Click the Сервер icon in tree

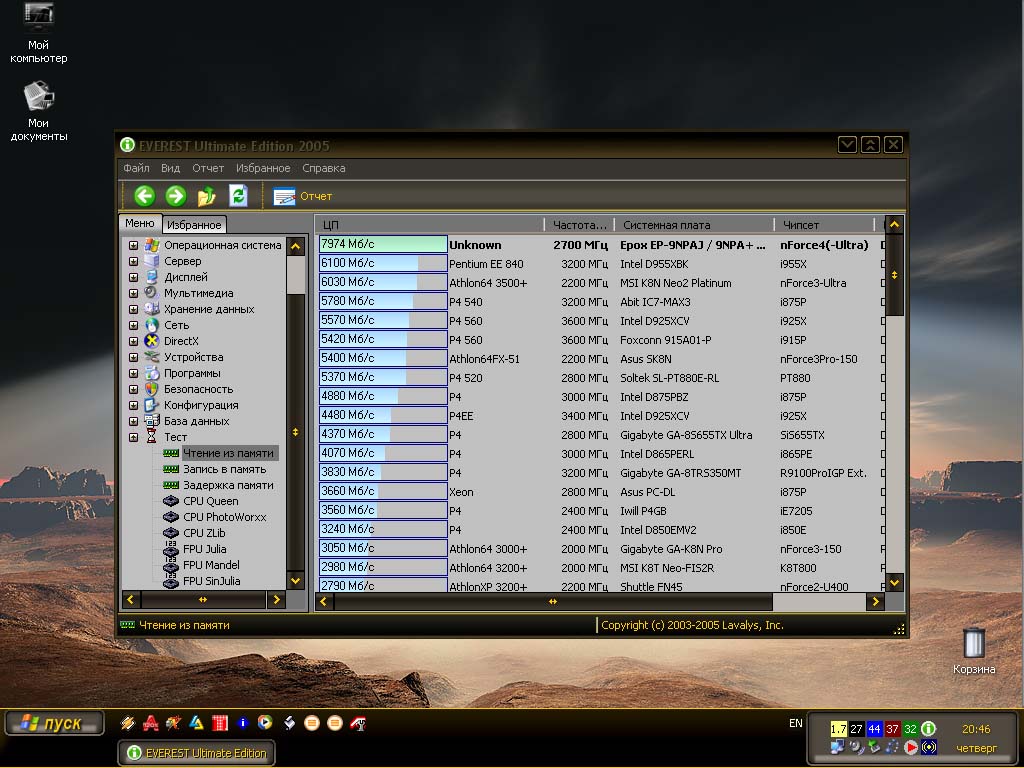click(152, 261)
